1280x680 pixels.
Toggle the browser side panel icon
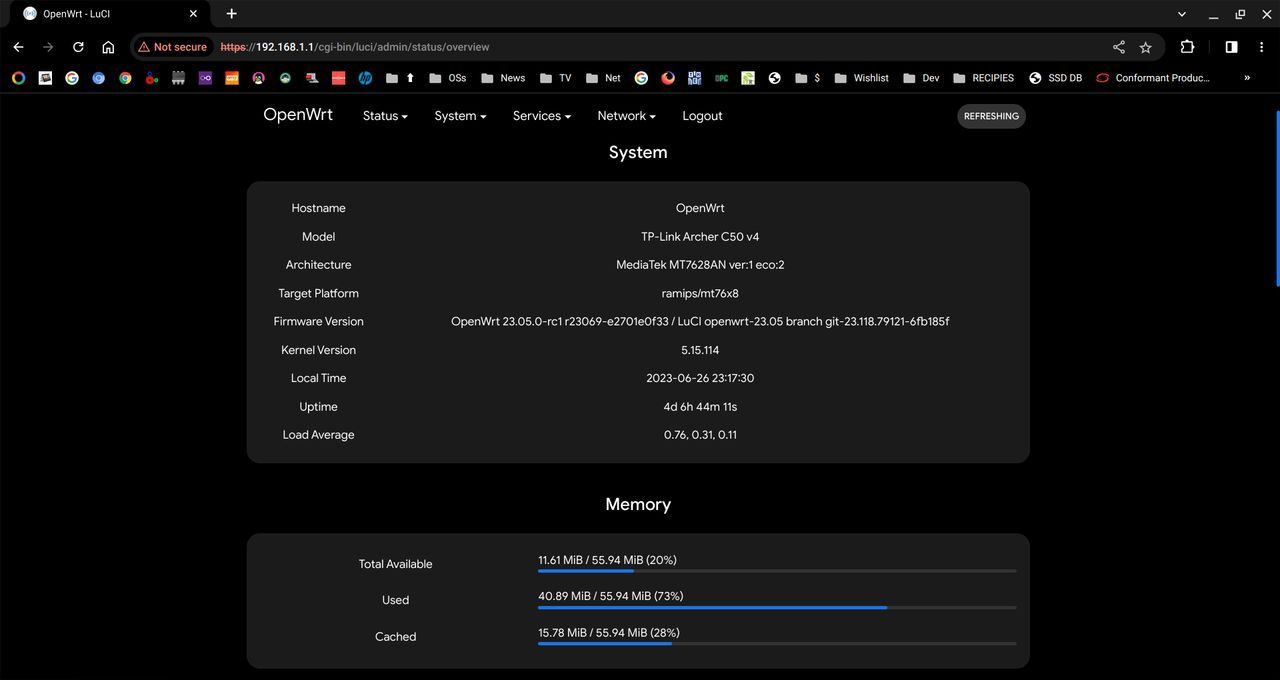pyautogui.click(x=1231, y=47)
